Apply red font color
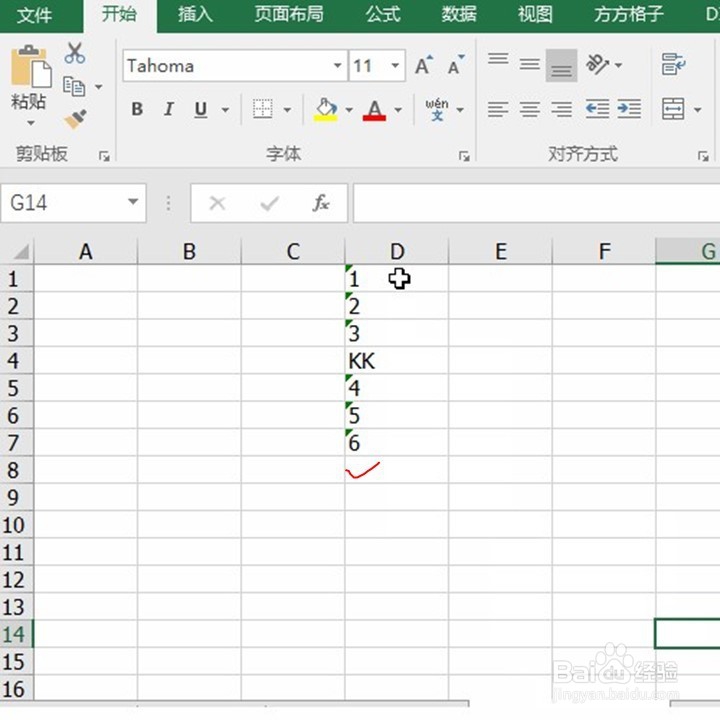Viewport: 720px width, 720px height. coord(374,110)
